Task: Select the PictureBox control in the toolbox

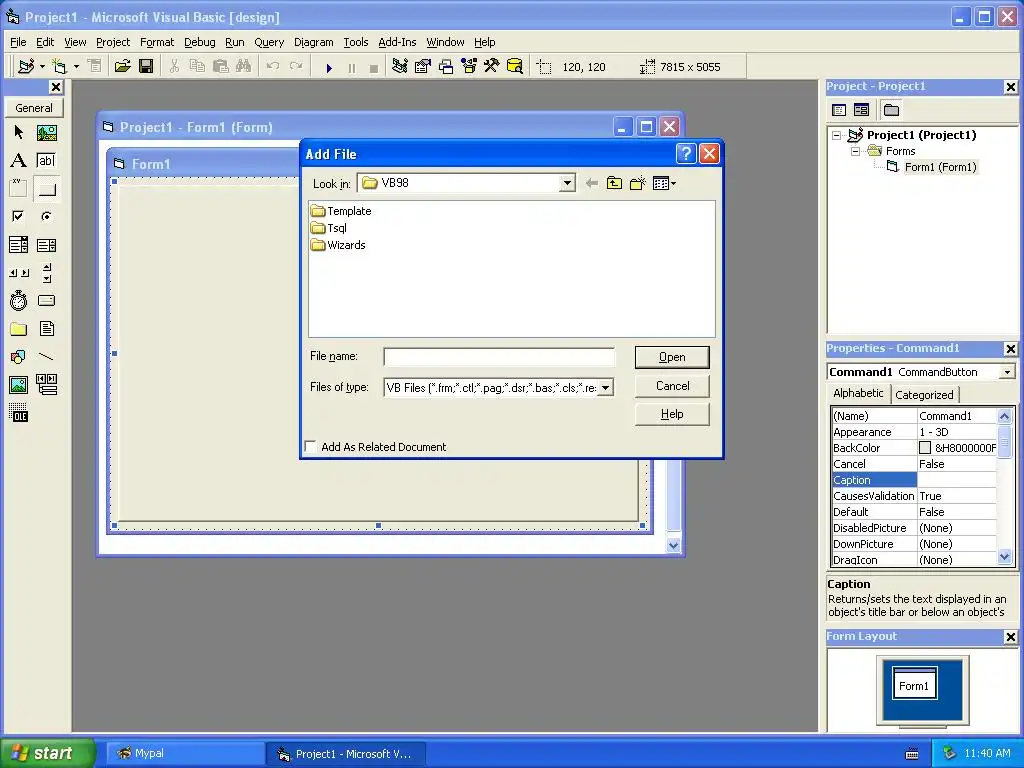Action: click(x=46, y=133)
